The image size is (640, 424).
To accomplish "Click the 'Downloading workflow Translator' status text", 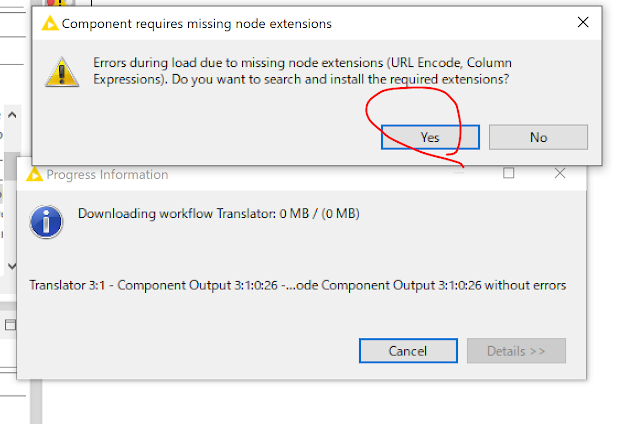I will click(x=232, y=214).
